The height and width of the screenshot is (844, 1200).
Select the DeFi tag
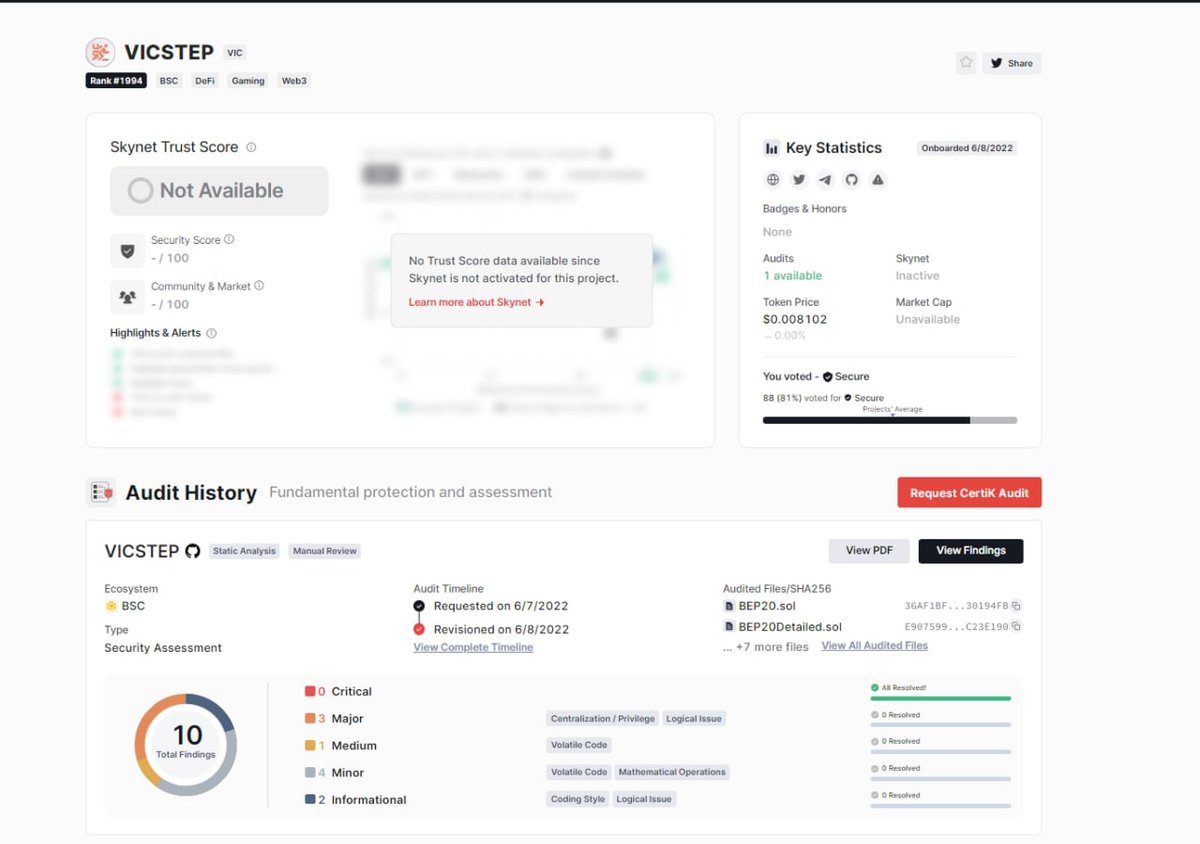(x=205, y=81)
